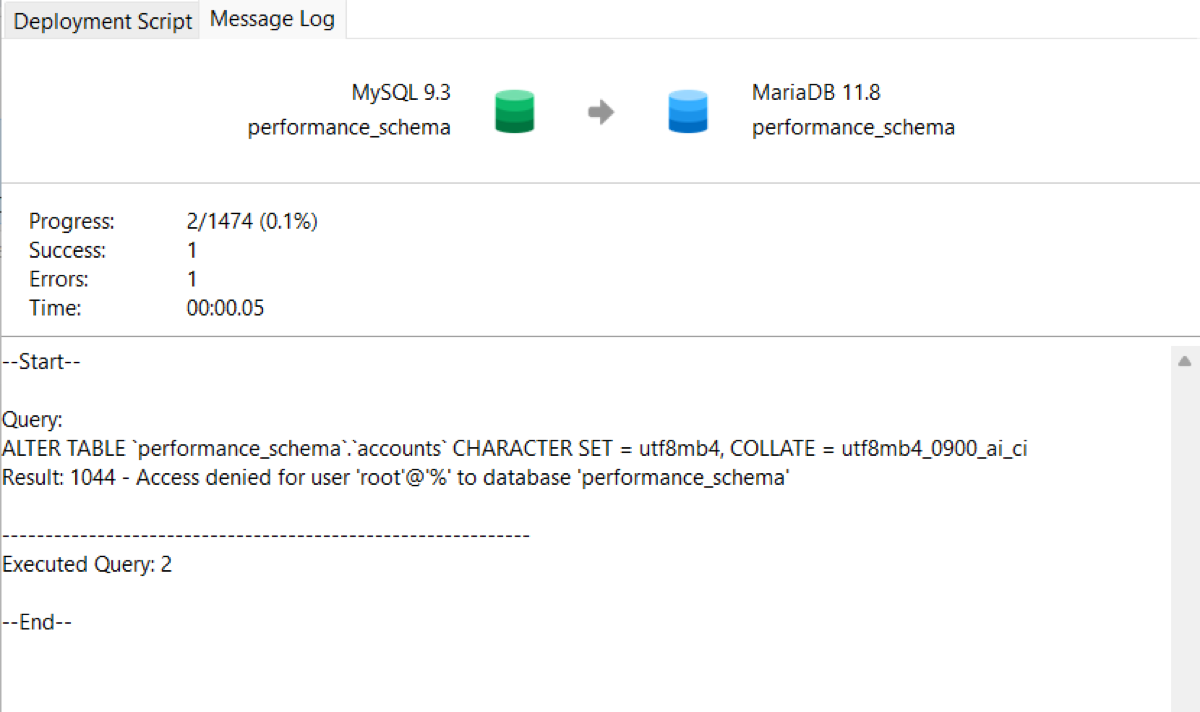This screenshot has width=1200, height=712.
Task: Select the Message Log tab
Action: [272, 19]
